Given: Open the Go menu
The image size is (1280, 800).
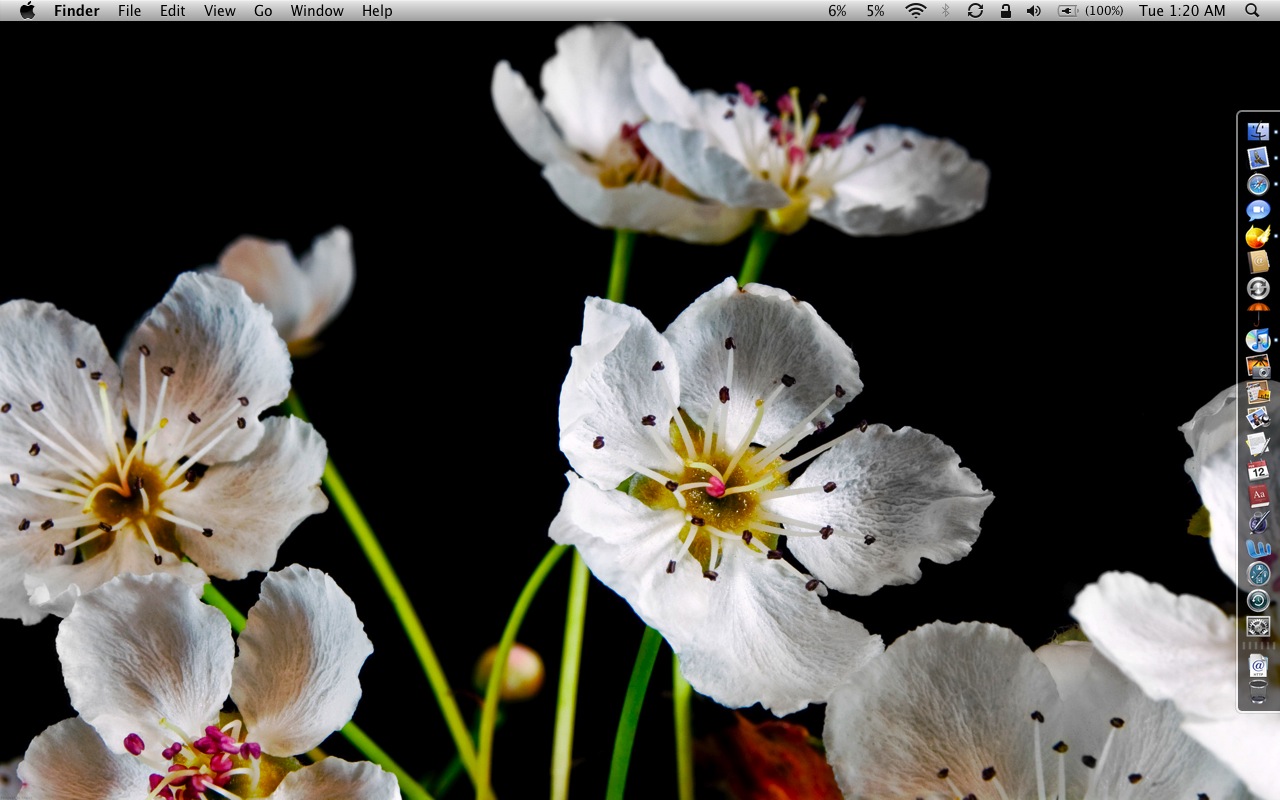Looking at the screenshot, I should [x=263, y=11].
